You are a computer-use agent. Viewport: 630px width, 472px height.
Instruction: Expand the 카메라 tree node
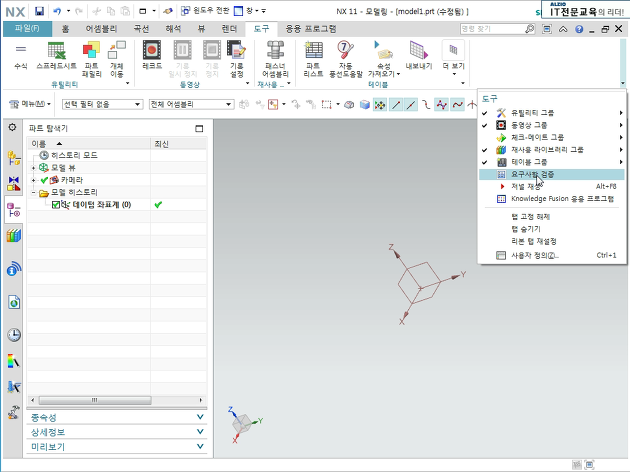tap(34, 180)
